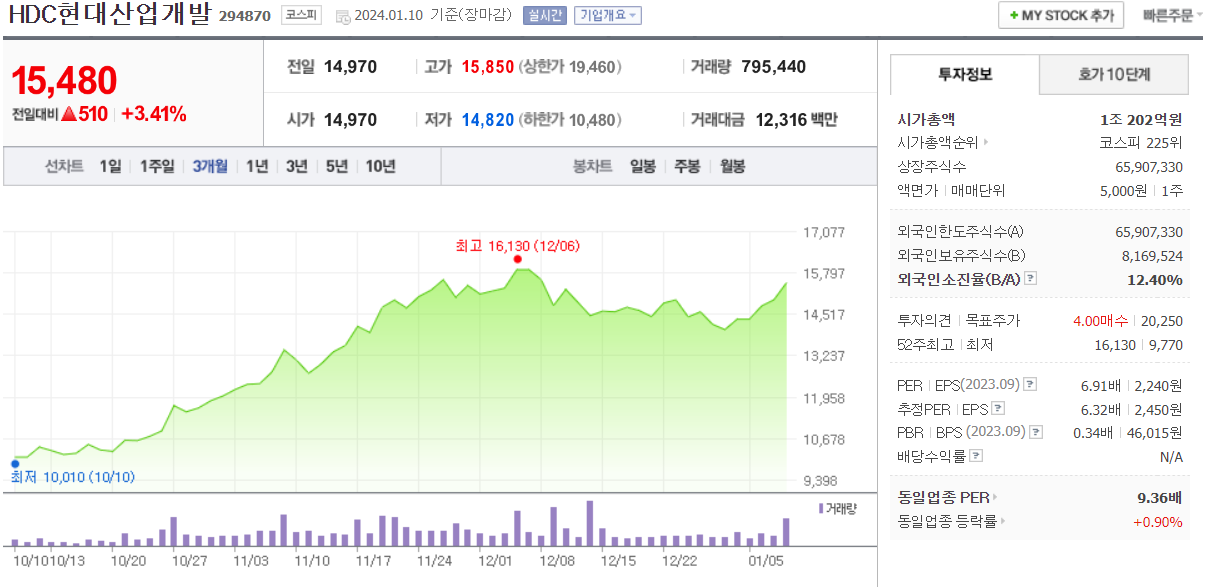Viewport: 1213px width, 587px height.
Task: Open help icon beside 외국인소진율(B/A)
Action: click(x=1031, y=279)
